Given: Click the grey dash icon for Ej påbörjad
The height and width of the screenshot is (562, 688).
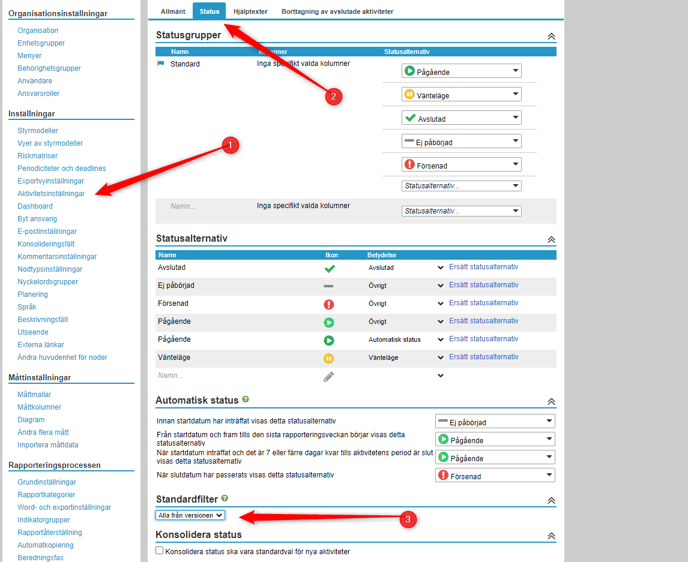Looking at the screenshot, I should coord(329,286).
